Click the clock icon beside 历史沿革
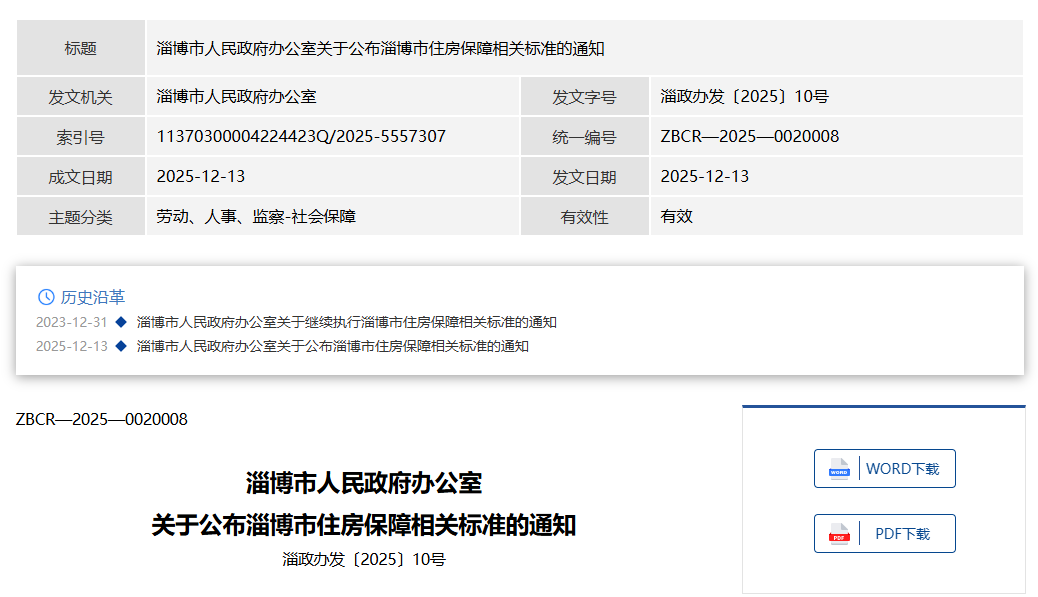The width and height of the screenshot is (1038, 597). click(46, 297)
